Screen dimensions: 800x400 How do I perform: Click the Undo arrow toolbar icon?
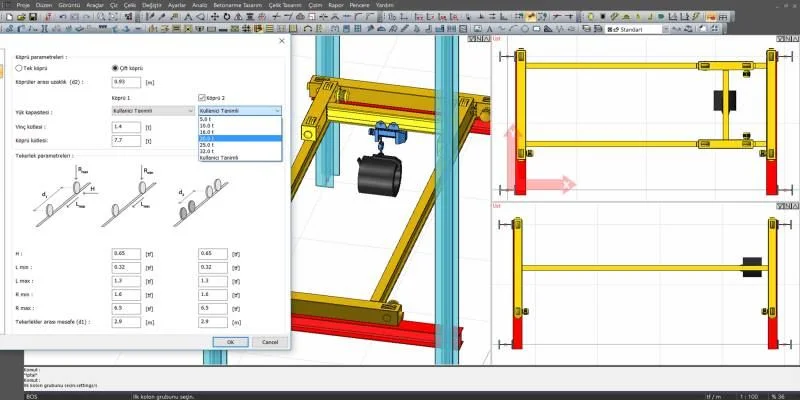(x=63, y=17)
